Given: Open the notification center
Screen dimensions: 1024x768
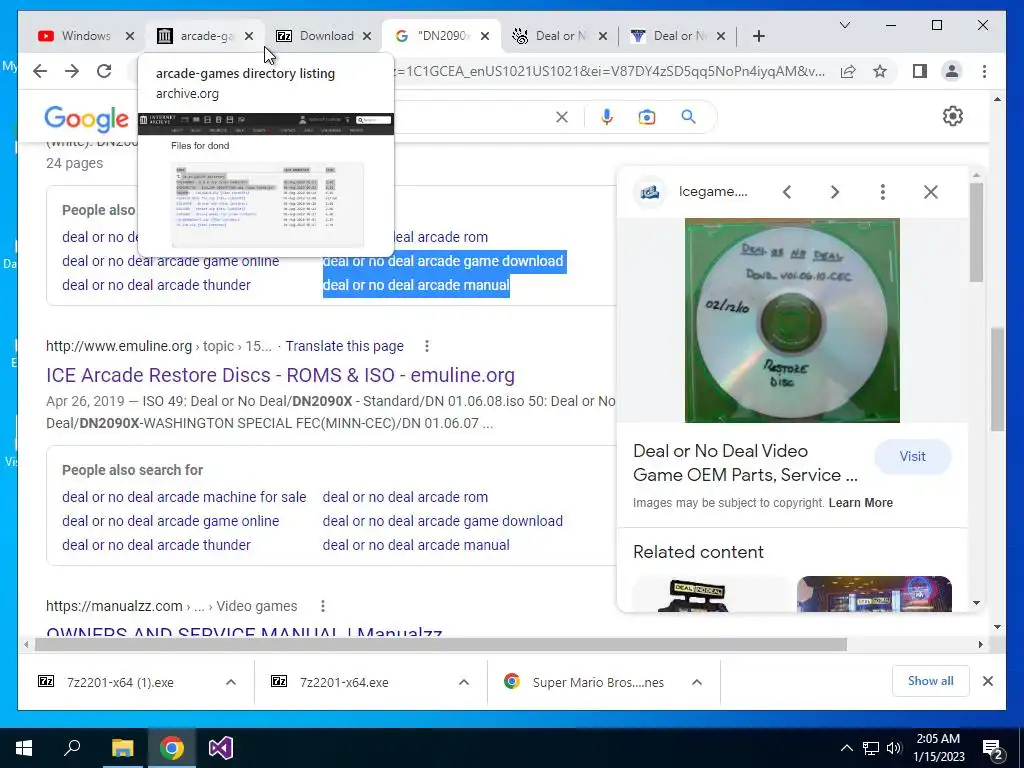Looking at the screenshot, I should coord(993,748).
